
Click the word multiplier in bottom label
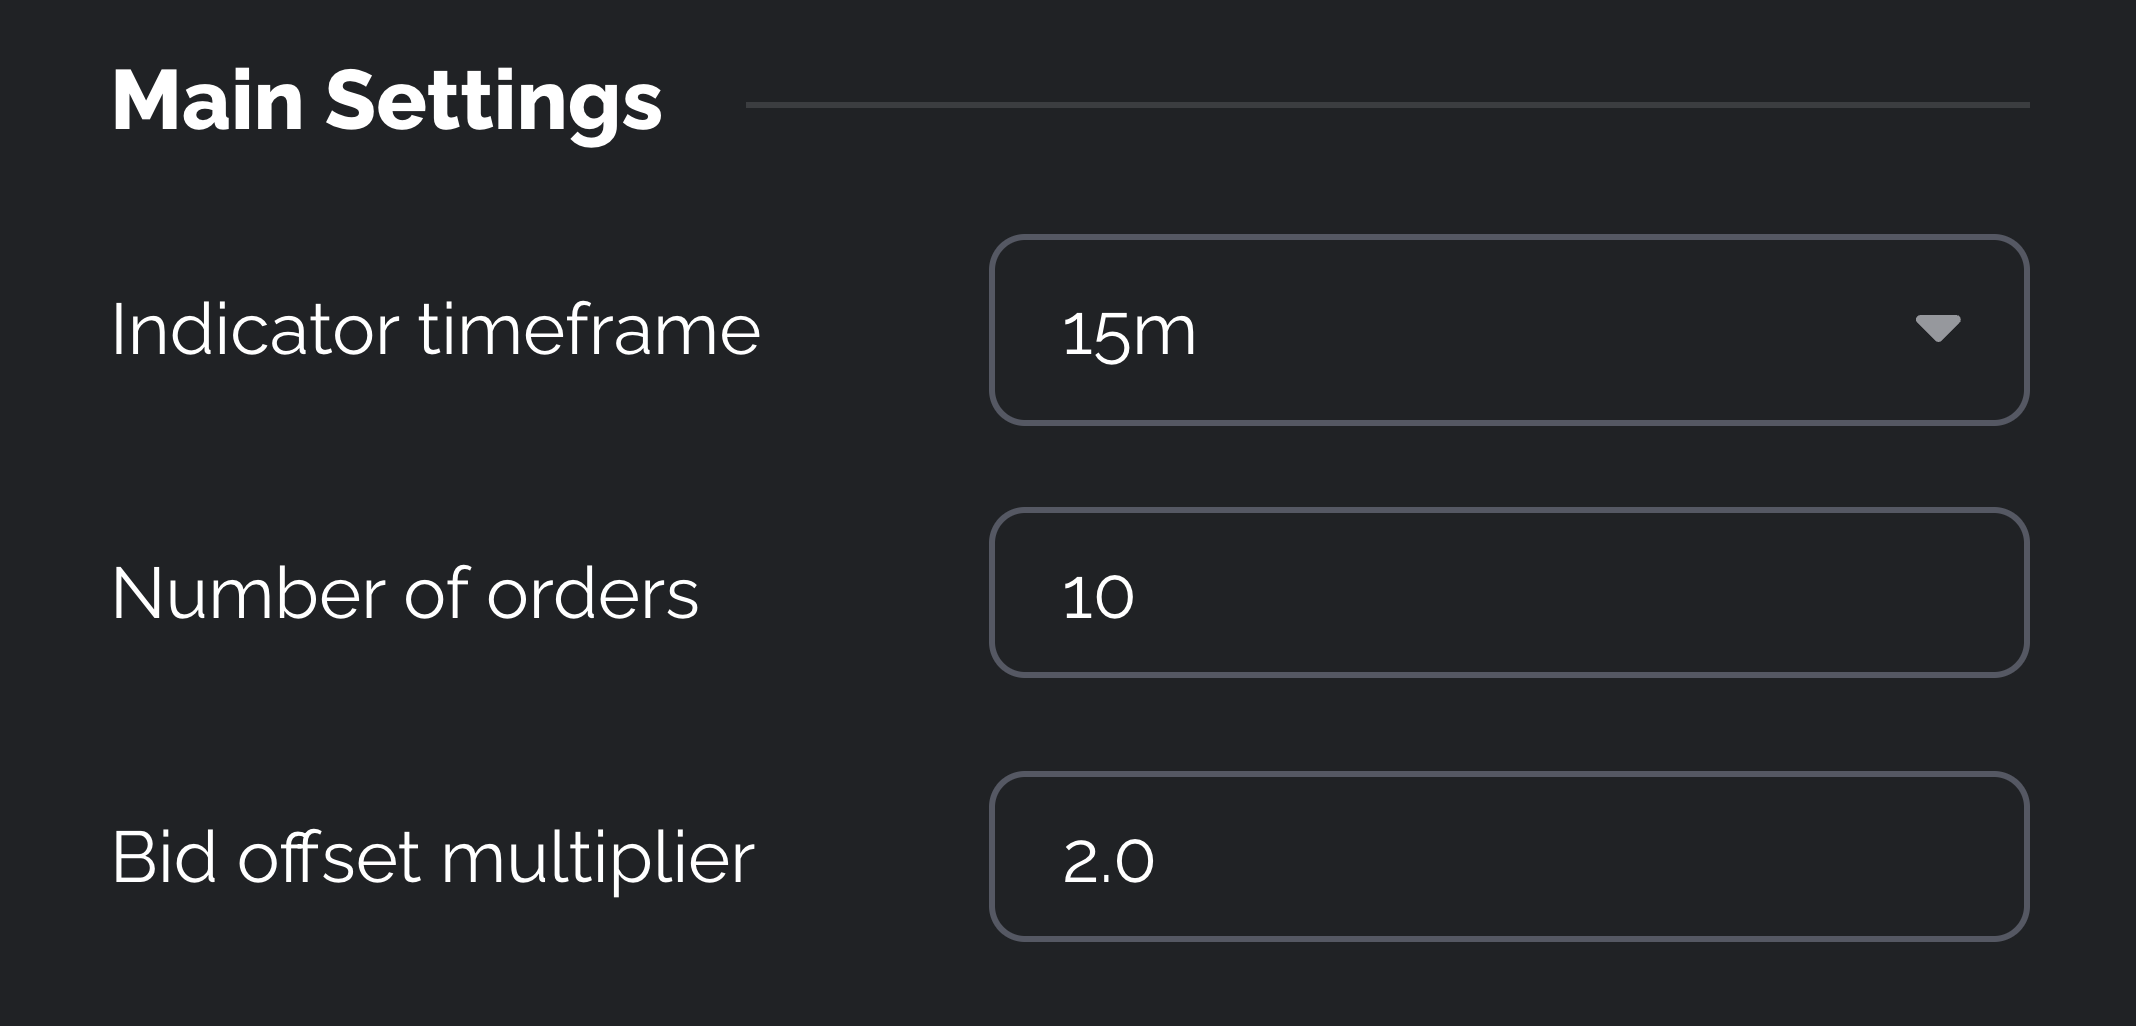(x=597, y=858)
